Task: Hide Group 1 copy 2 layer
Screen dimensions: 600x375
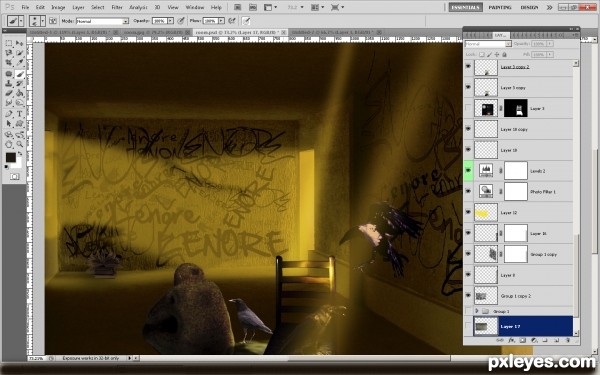Action: tap(468, 295)
